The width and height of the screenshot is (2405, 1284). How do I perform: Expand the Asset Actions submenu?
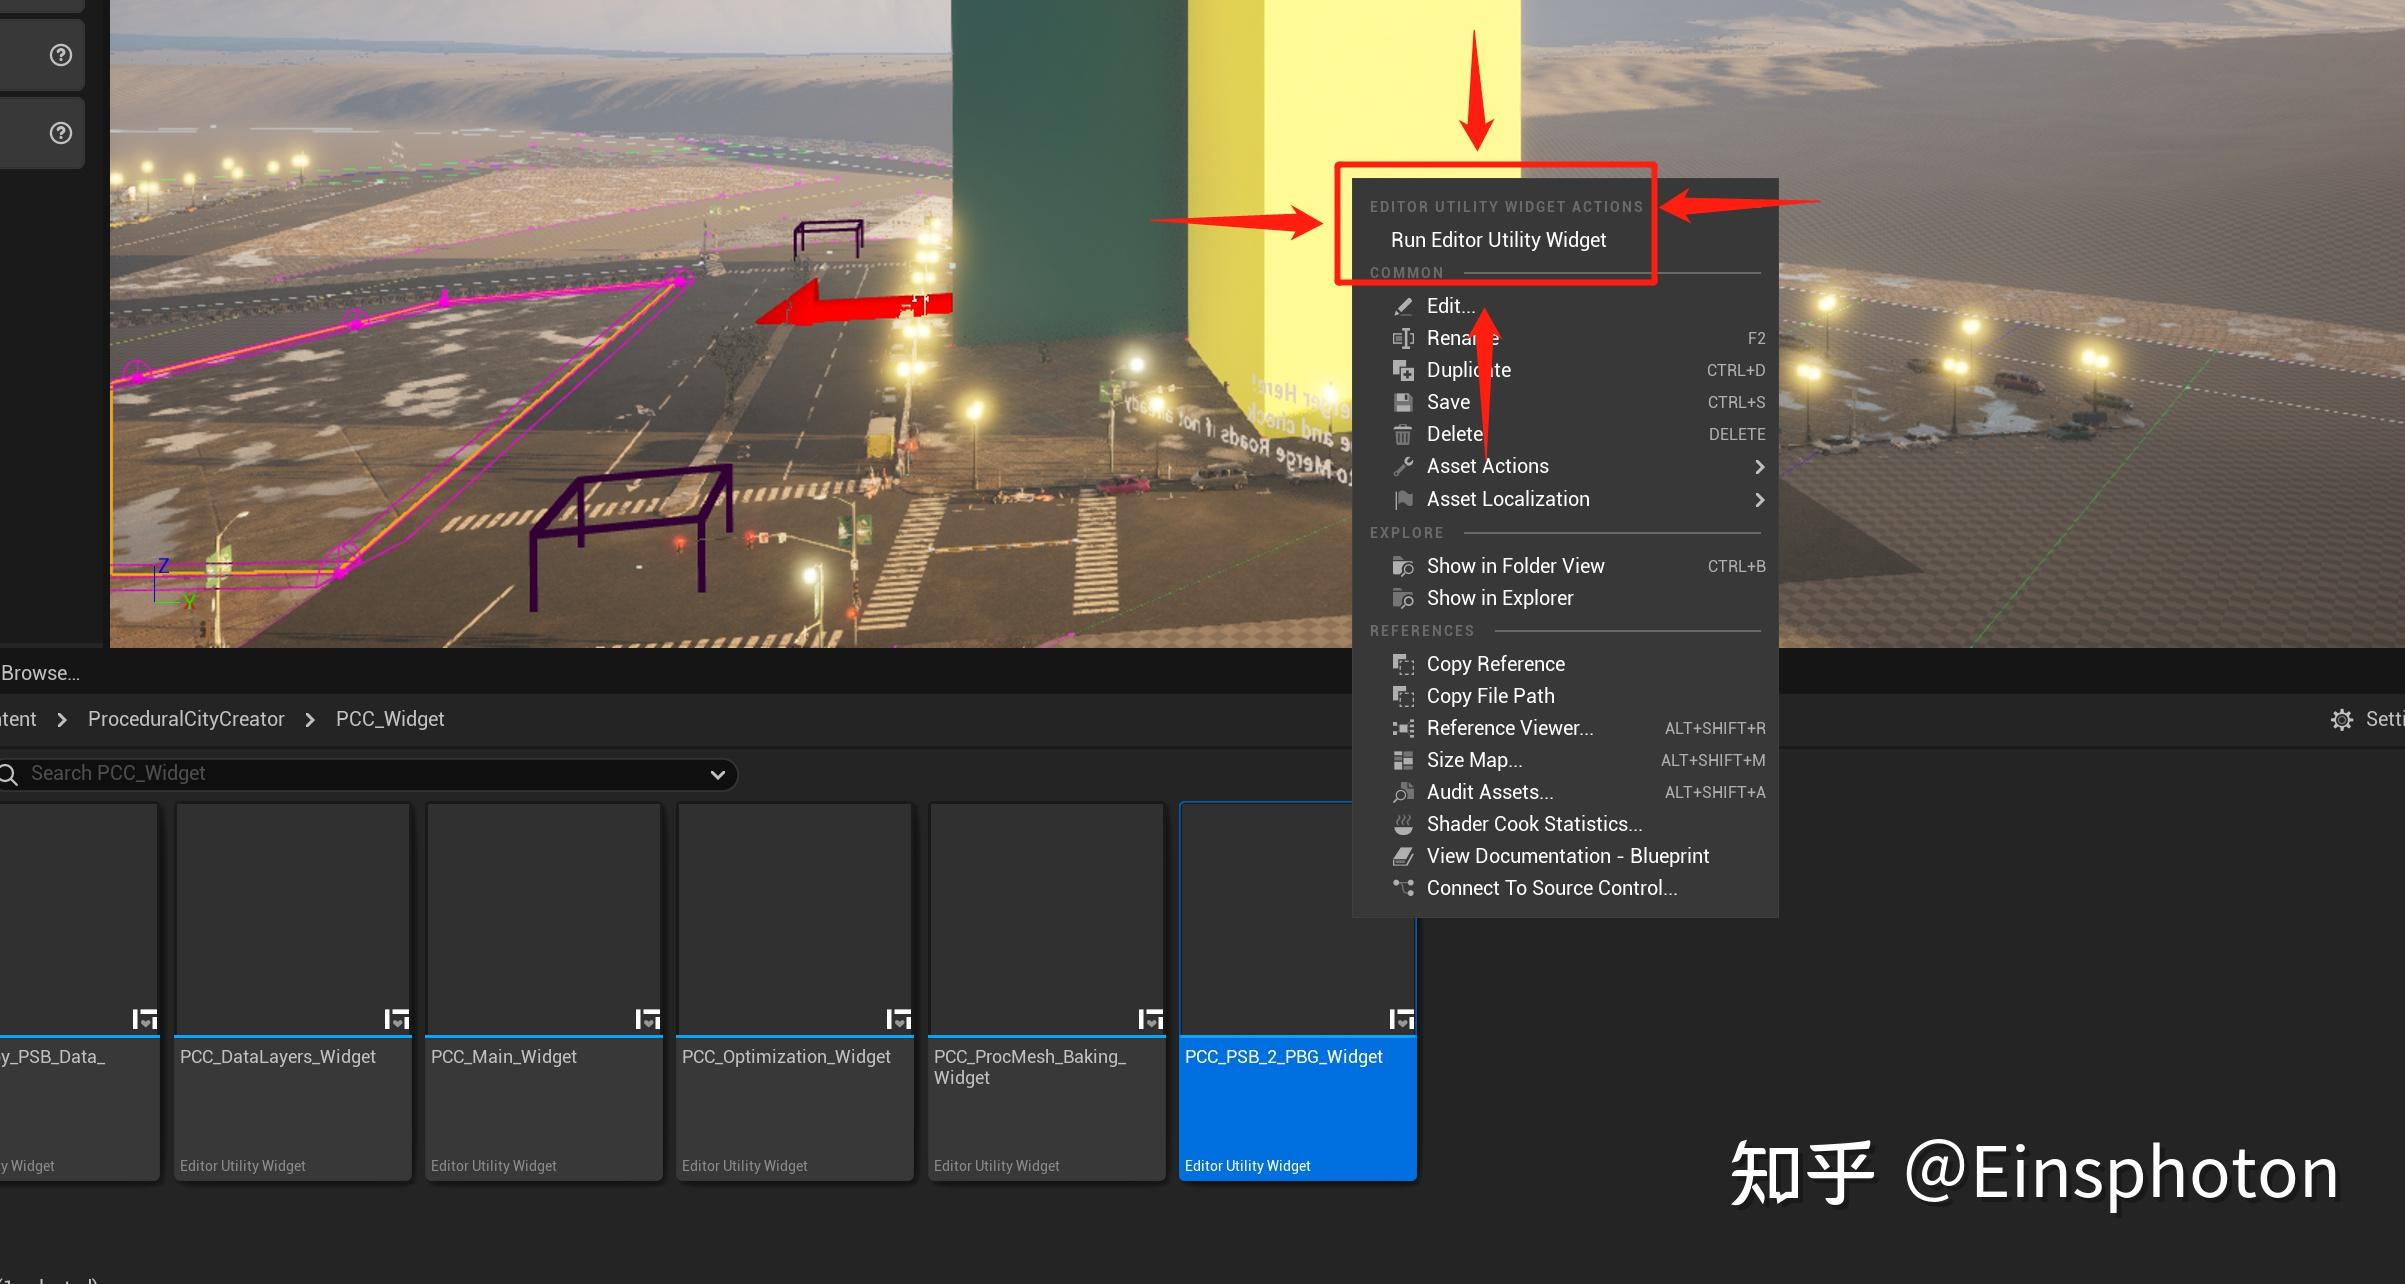1759,467
